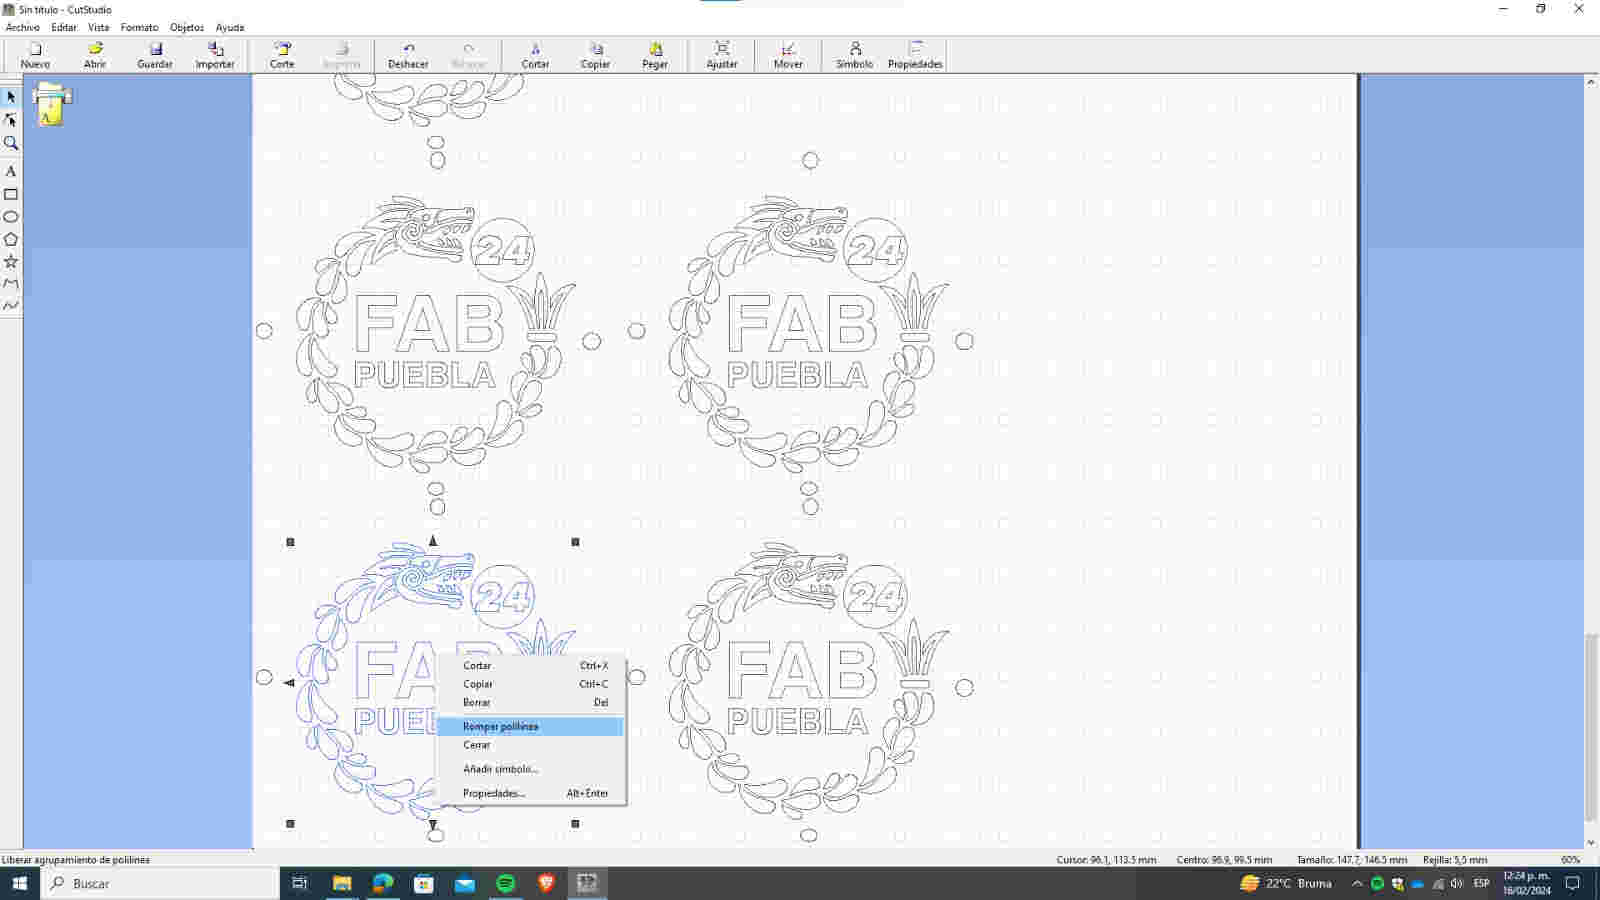1600x900 pixels.
Task: Open the Editar menu
Action: 64,27
